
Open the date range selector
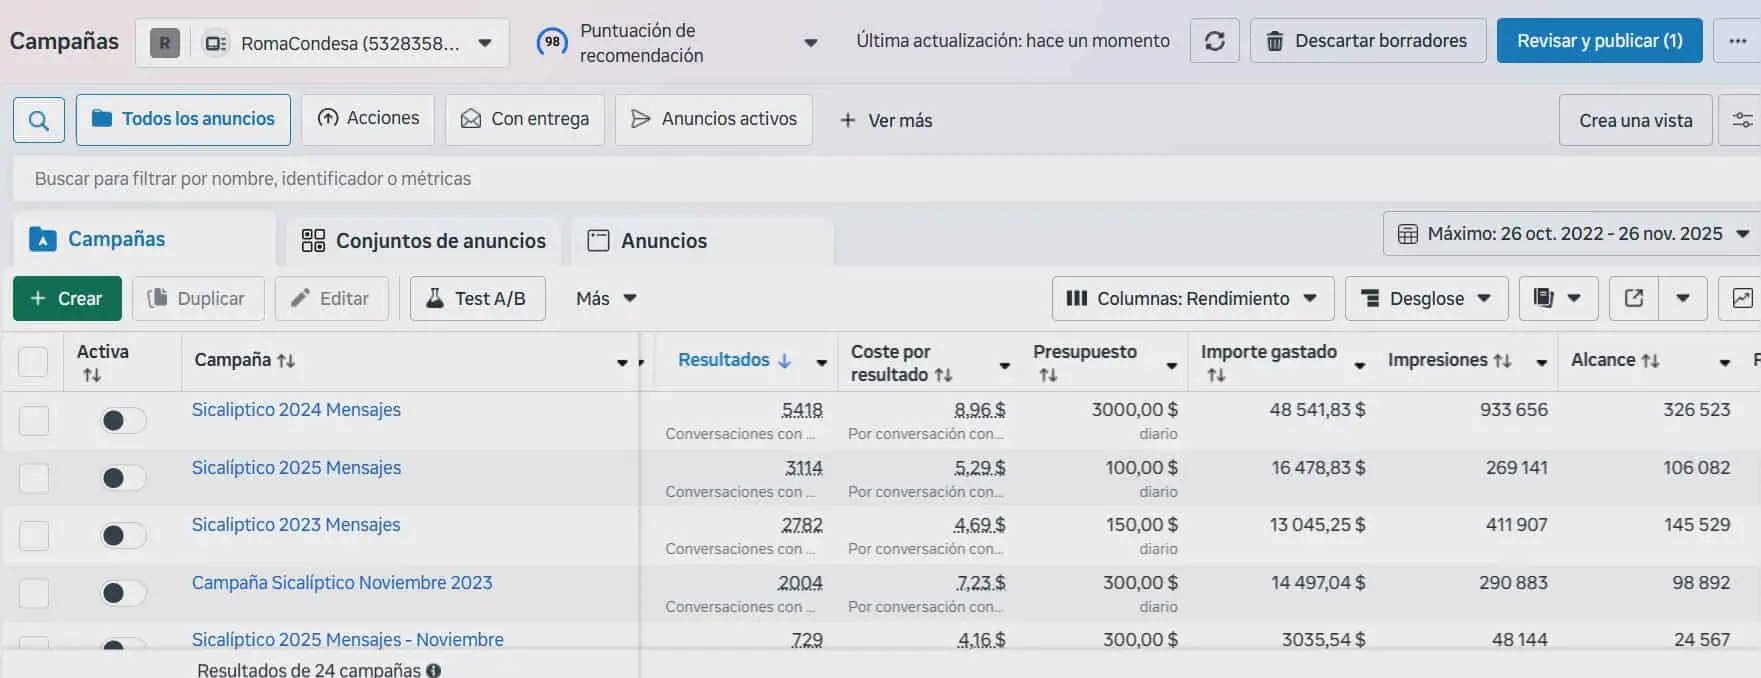point(1572,234)
